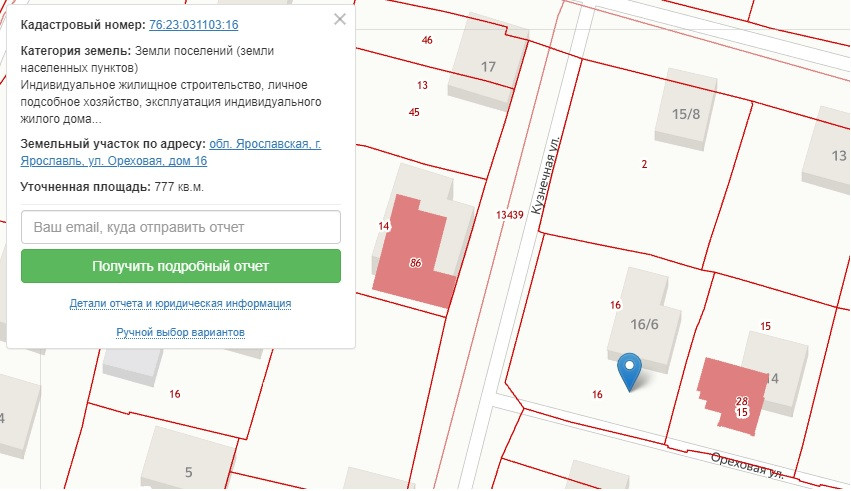Click the Ореховая ул. street label

[x=747, y=466]
